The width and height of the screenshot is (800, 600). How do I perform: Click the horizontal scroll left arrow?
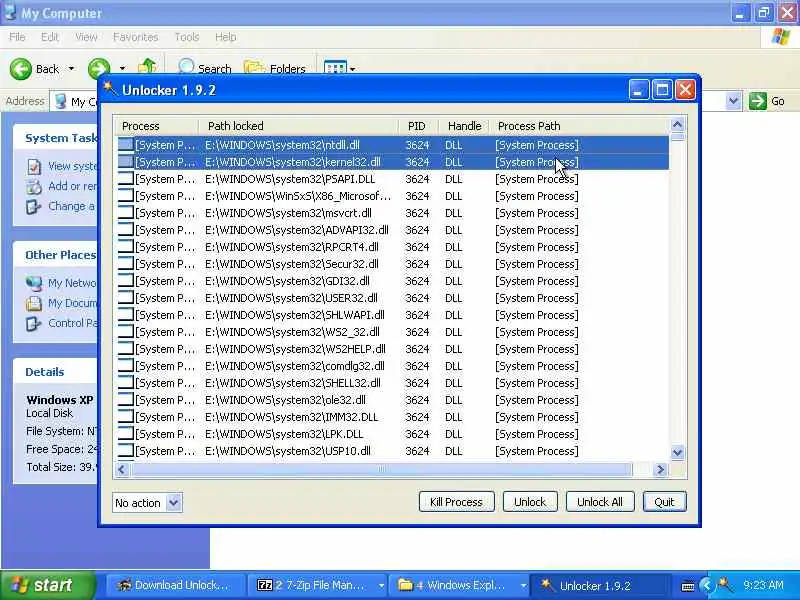(121, 469)
